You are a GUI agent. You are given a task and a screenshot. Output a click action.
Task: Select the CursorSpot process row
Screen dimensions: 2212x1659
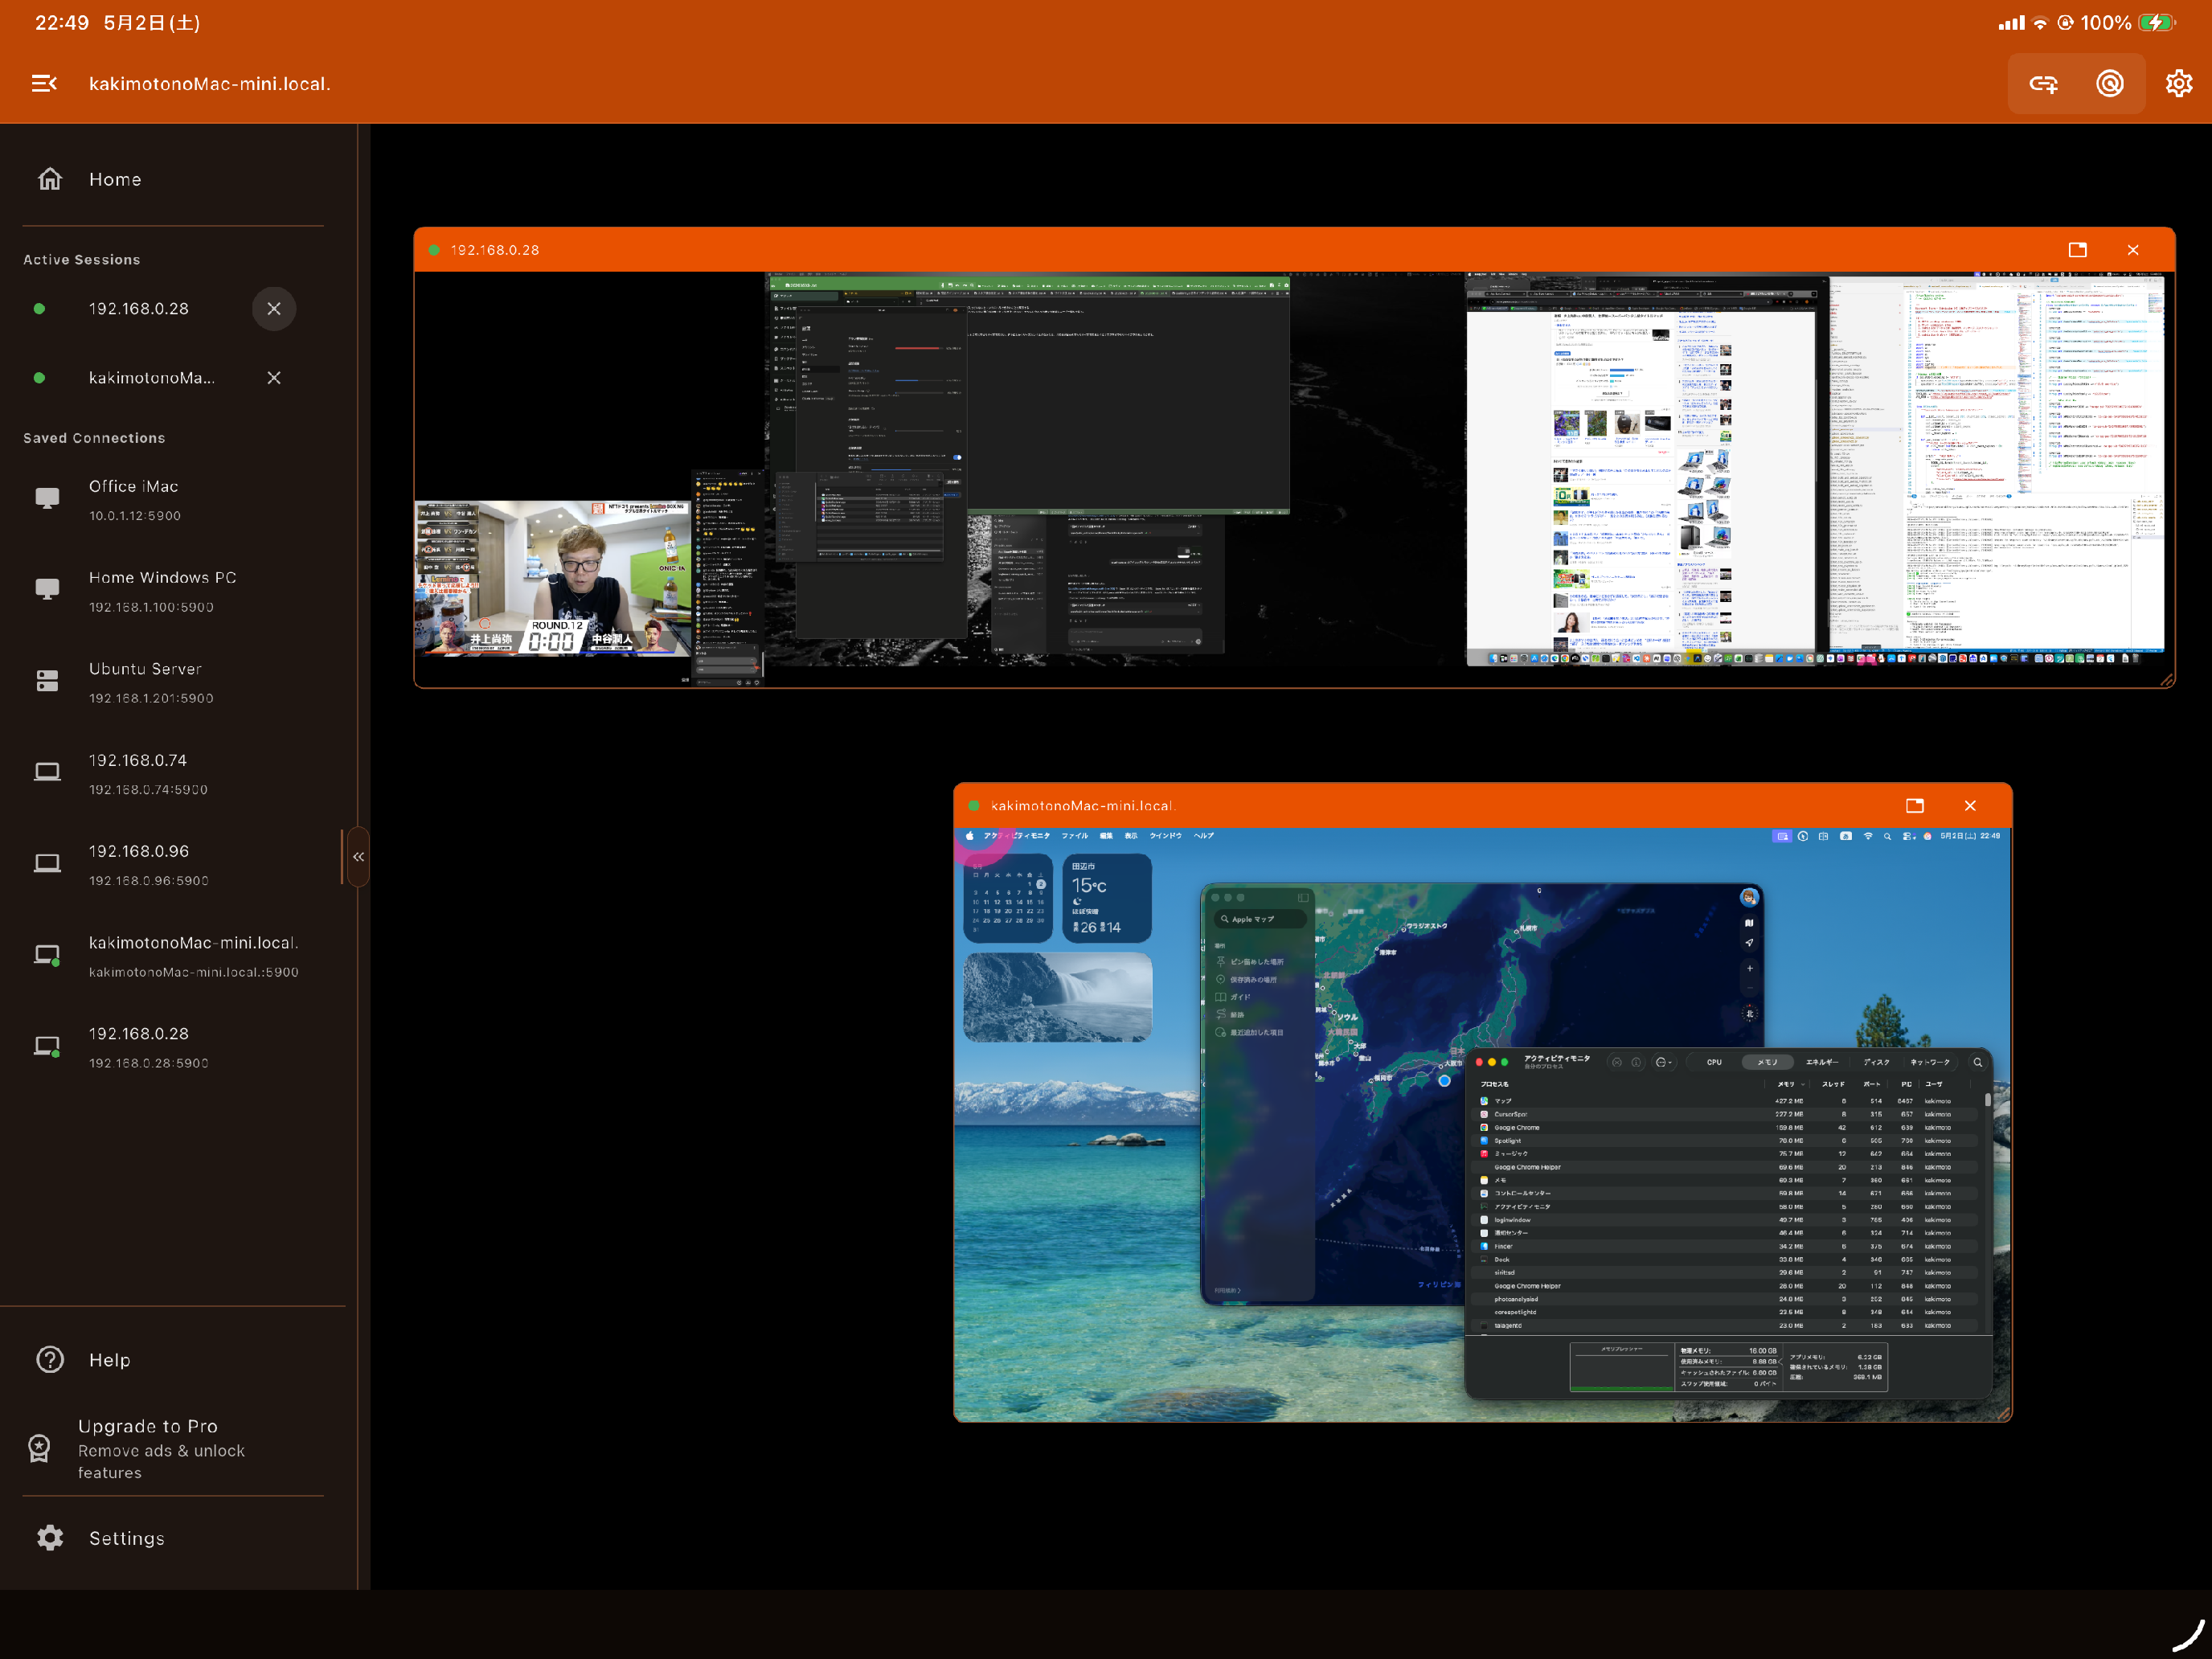pyautogui.click(x=1726, y=1114)
